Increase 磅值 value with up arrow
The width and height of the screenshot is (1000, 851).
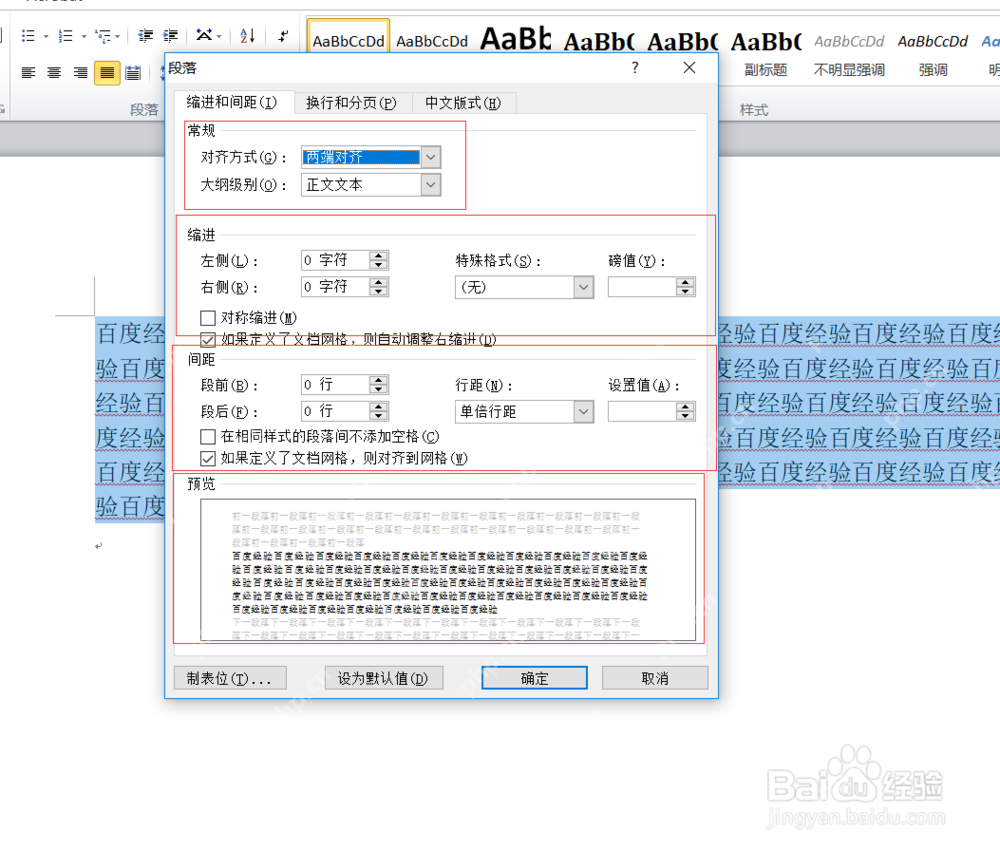pyautogui.click(x=686, y=283)
